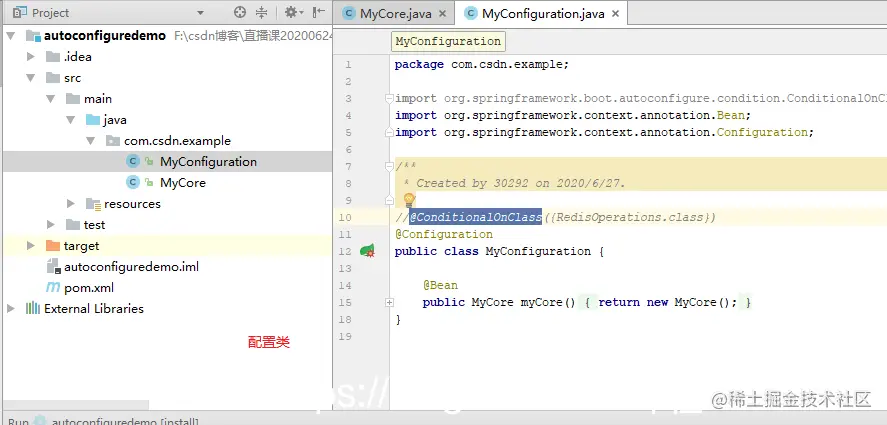The image size is (887, 425).
Task: Switch to the MyConfiguration.java tab
Action: (542, 14)
